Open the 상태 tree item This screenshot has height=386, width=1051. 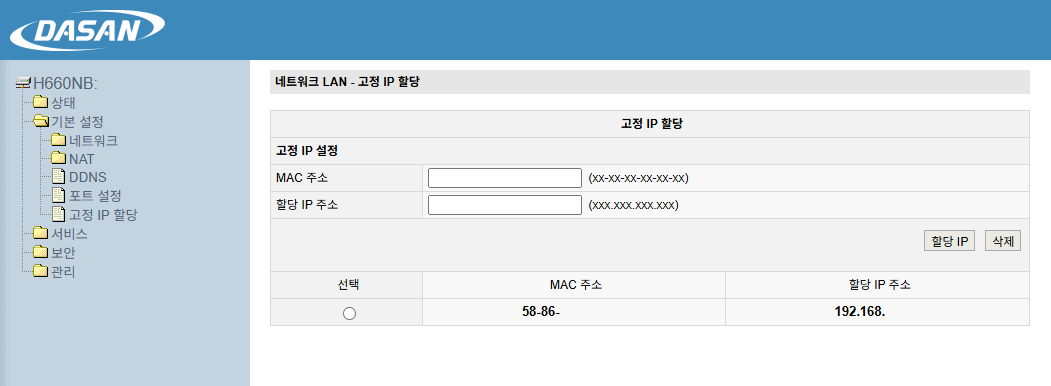(x=64, y=103)
